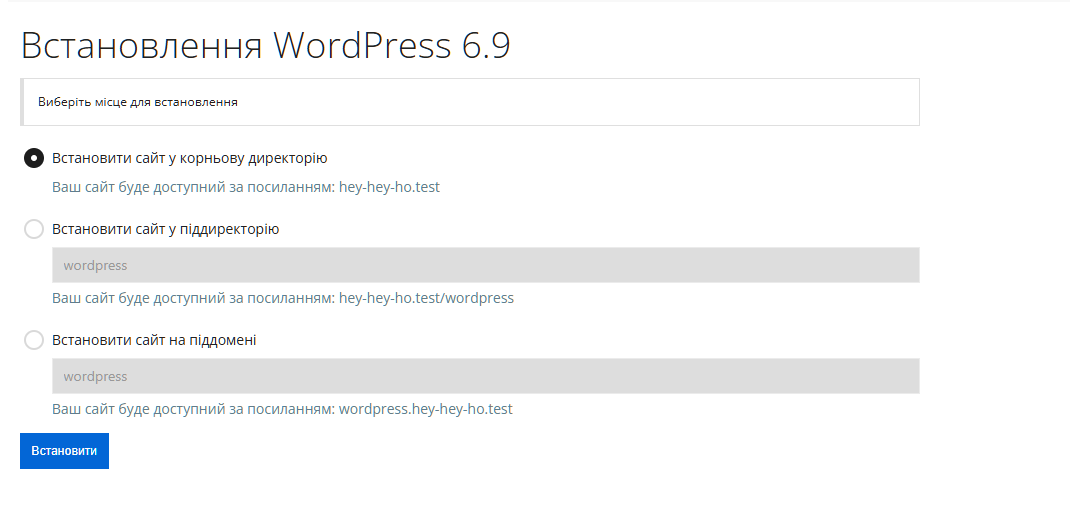The width and height of the screenshot is (1070, 527).
Task: Click label 'Встановити сайт у піддиректорію'
Action: (x=166, y=229)
